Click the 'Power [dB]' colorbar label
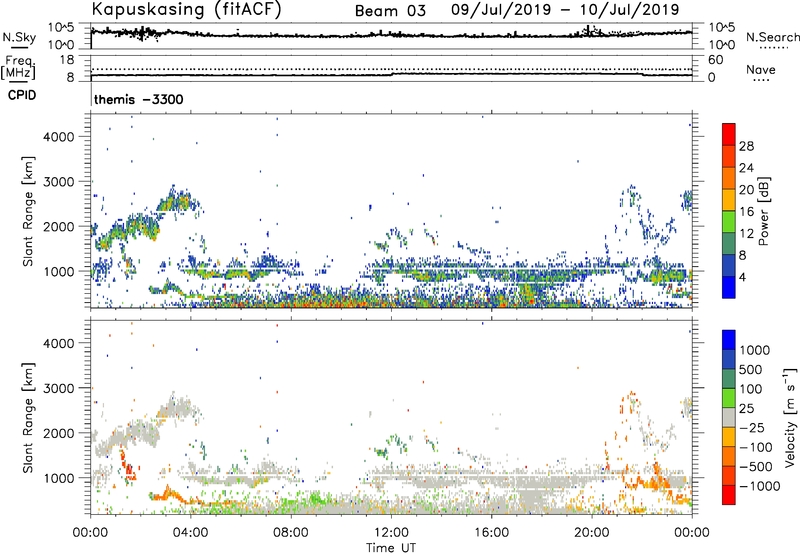 click(763, 211)
